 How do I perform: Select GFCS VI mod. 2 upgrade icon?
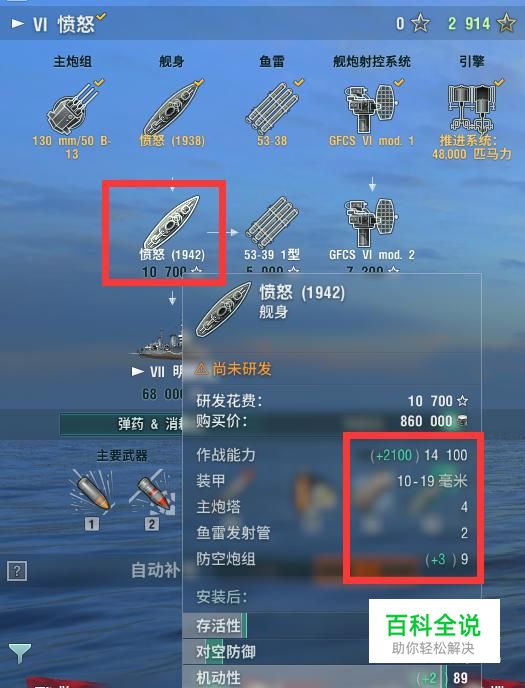[x=372, y=223]
